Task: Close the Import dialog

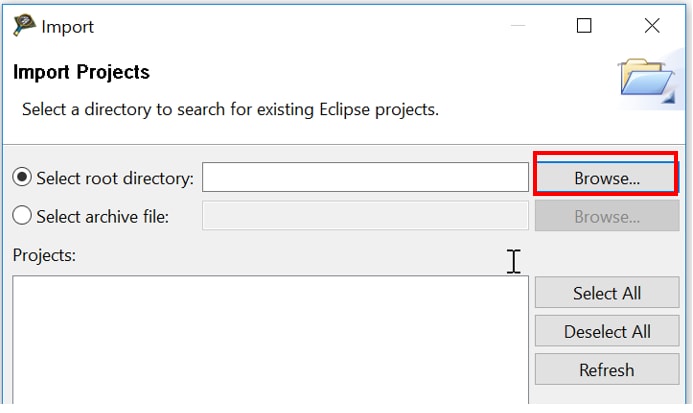Action: pos(652,26)
